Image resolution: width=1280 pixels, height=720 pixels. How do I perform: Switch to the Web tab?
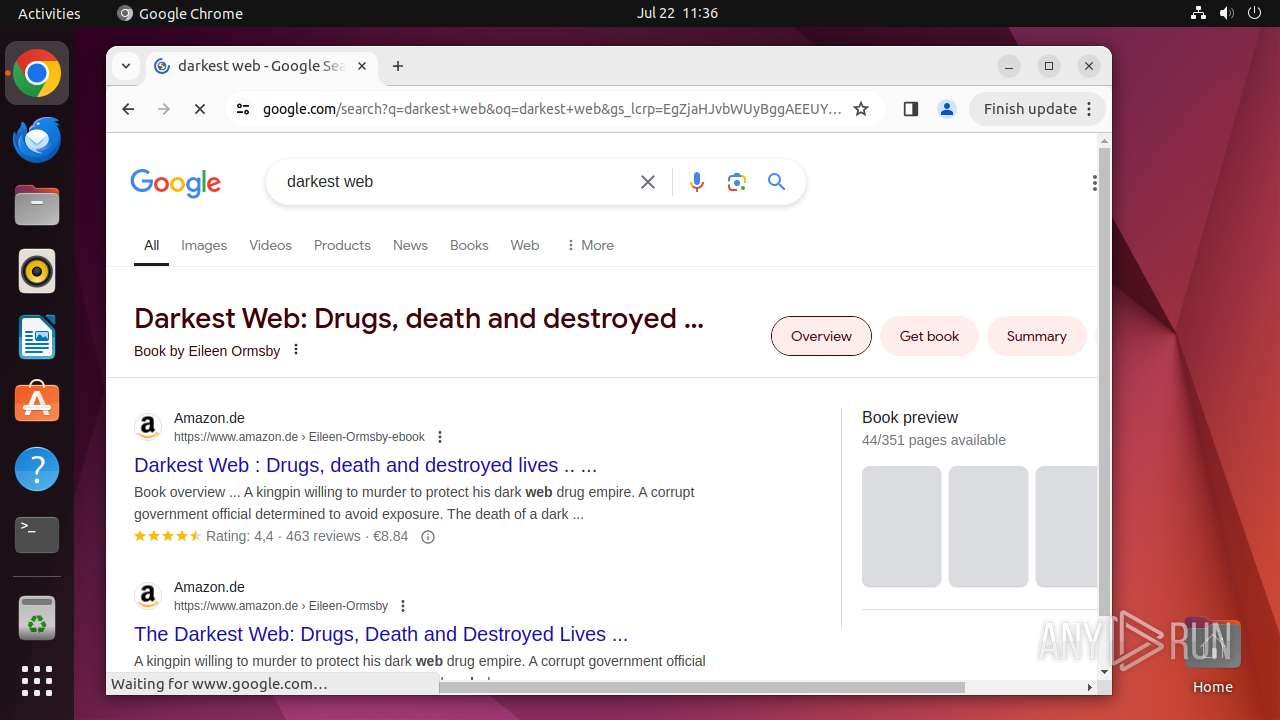[525, 245]
